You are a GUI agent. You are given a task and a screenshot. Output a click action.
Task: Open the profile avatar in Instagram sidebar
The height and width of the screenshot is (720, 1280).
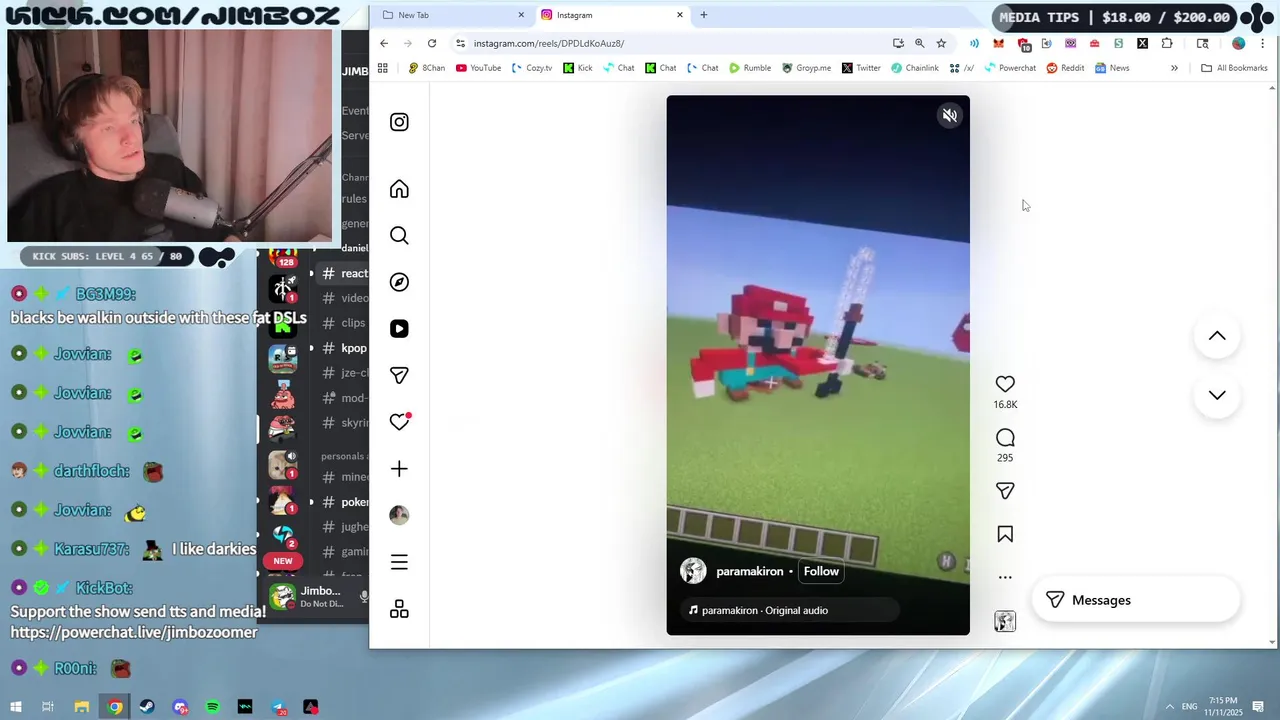399,515
